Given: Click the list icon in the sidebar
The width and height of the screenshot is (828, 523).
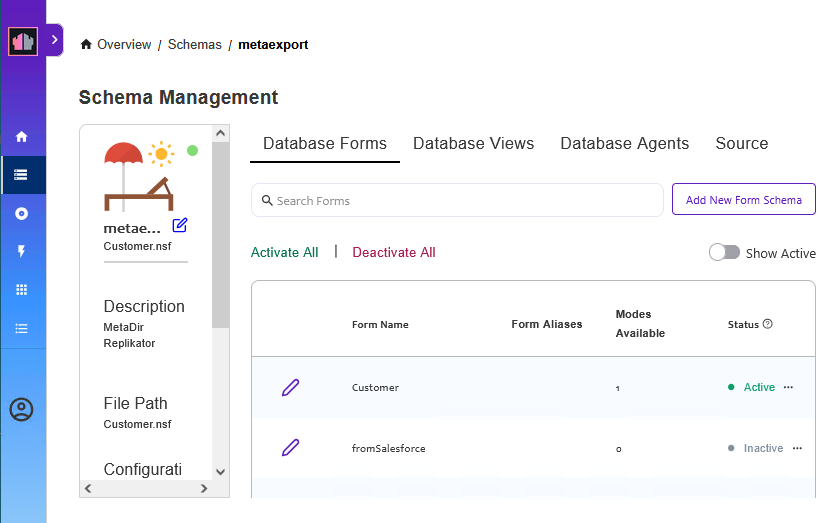Looking at the screenshot, I should pyautogui.click(x=21, y=328).
